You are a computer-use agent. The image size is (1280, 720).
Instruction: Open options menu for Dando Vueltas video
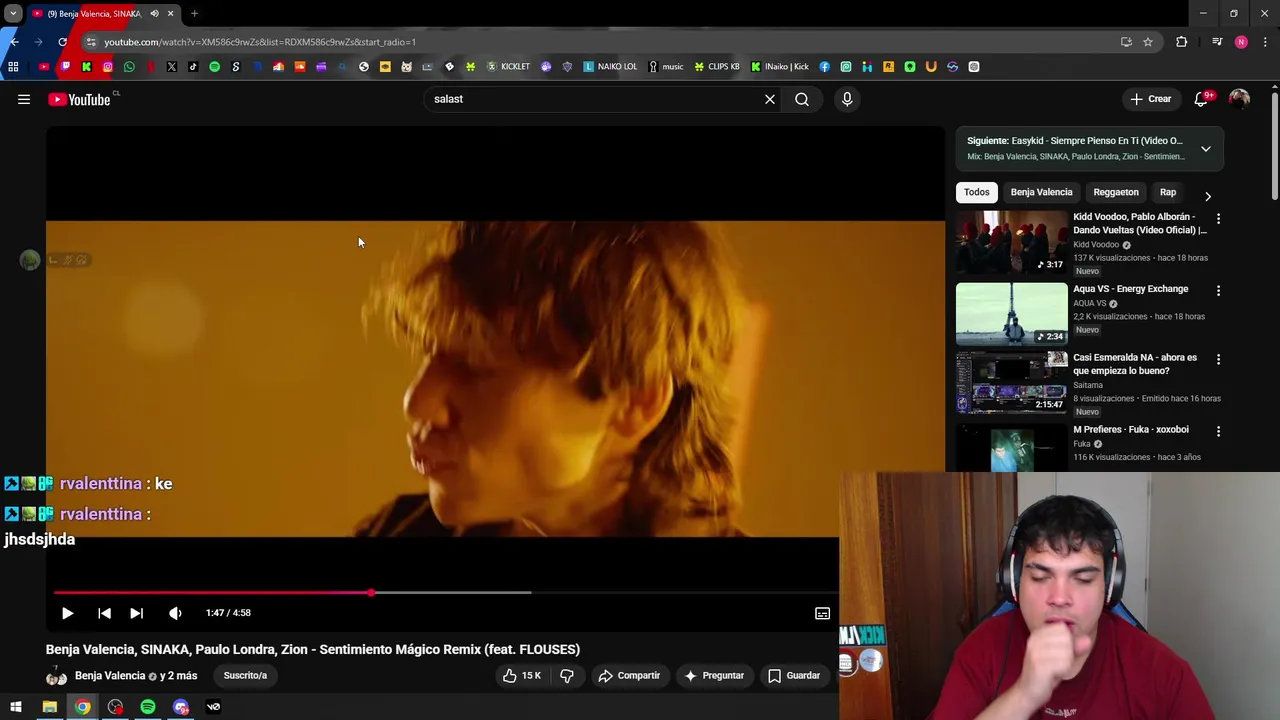click(x=1218, y=218)
